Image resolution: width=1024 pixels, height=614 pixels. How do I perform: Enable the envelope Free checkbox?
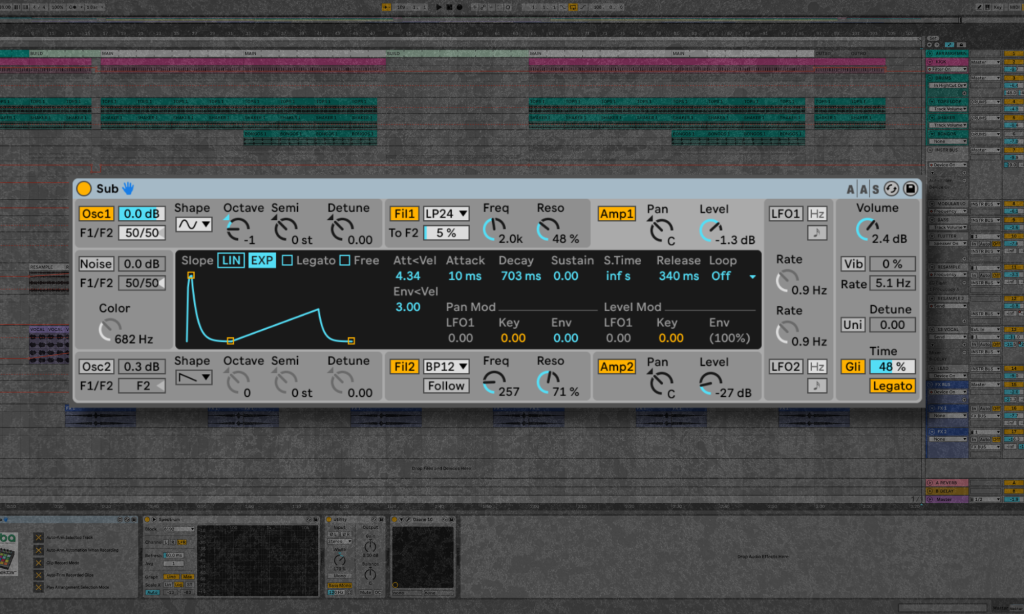coord(345,261)
